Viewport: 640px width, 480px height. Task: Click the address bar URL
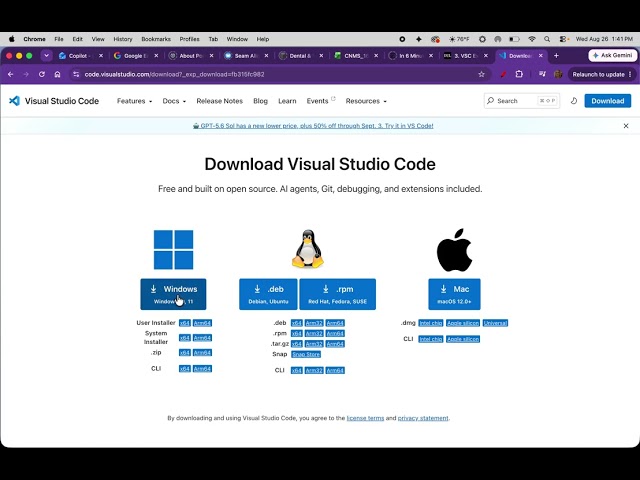tap(174, 74)
